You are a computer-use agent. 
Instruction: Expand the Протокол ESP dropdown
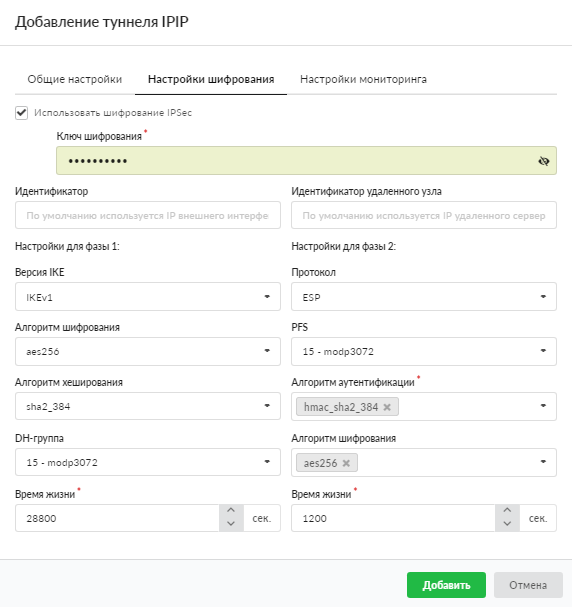point(424,297)
